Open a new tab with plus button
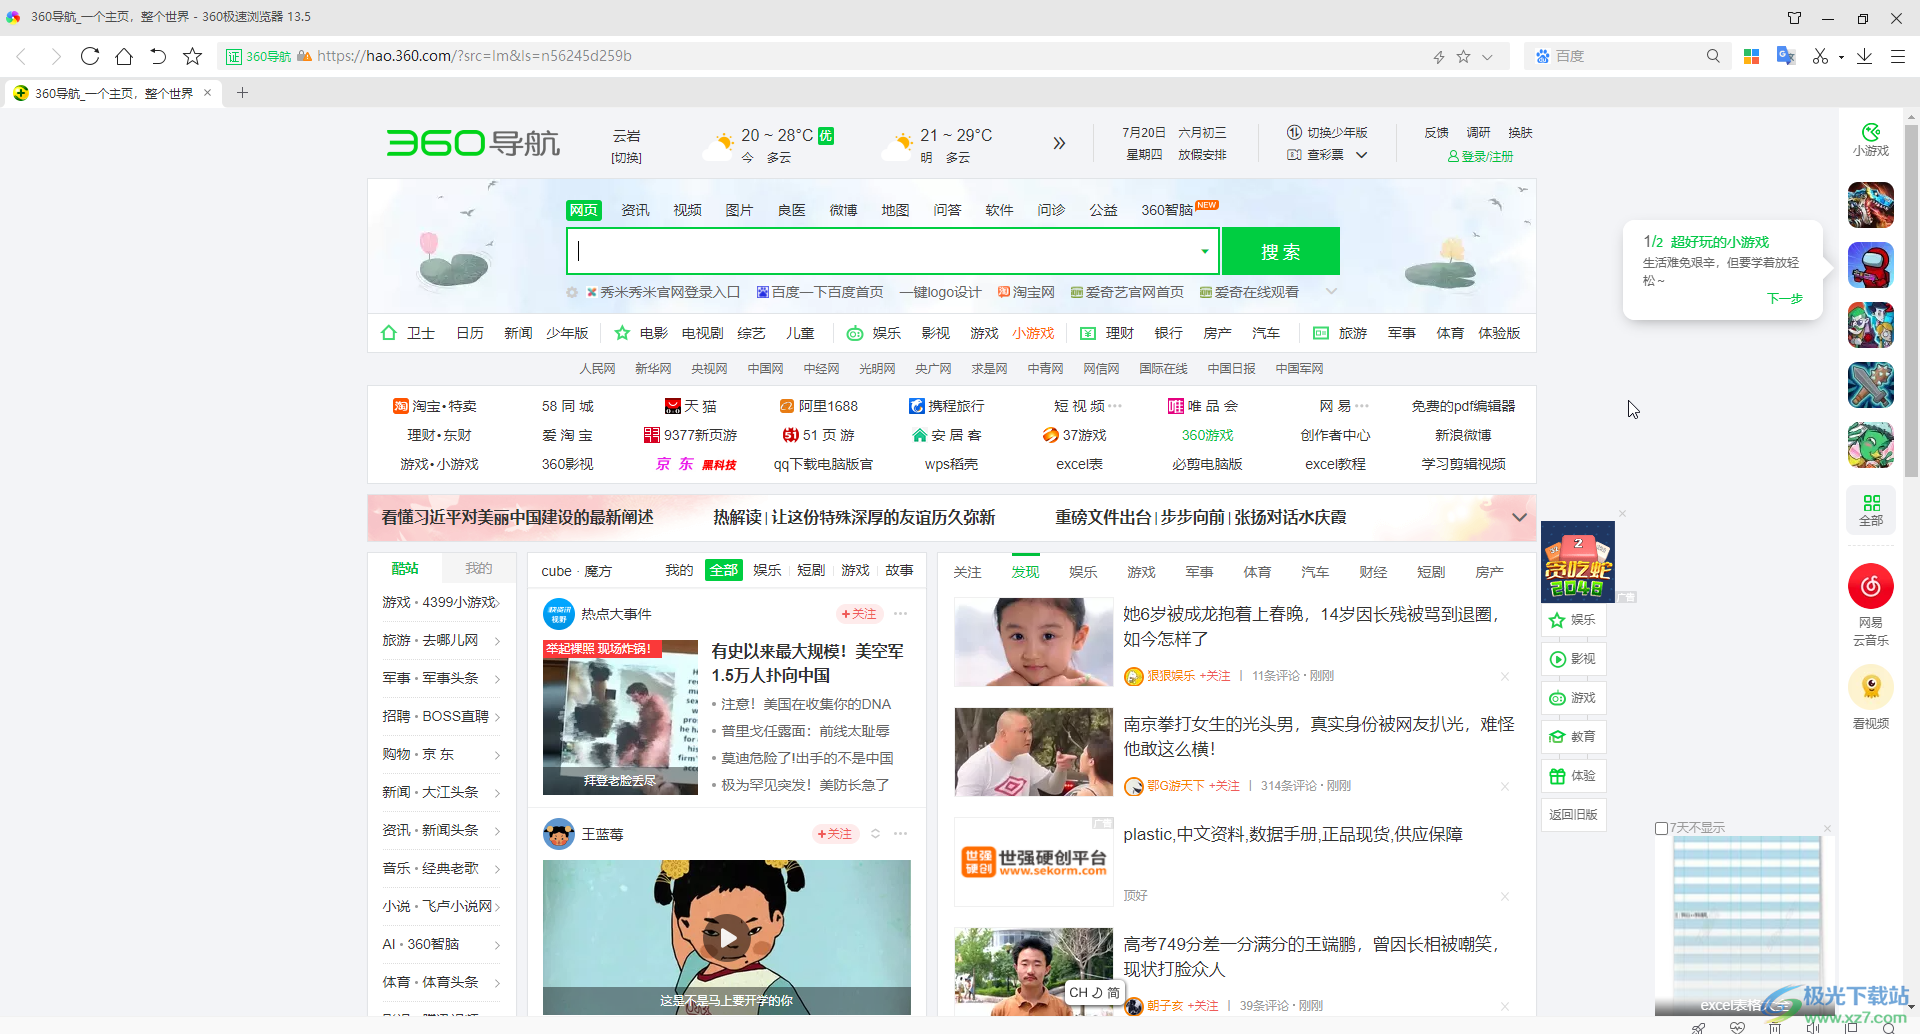 point(241,93)
